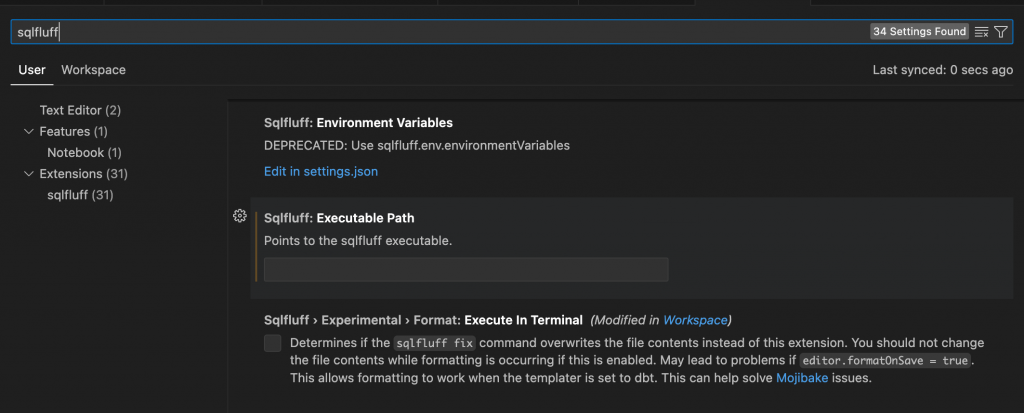The width and height of the screenshot is (1024, 413).
Task: Collapse the Features tree section
Action: pos(28,131)
